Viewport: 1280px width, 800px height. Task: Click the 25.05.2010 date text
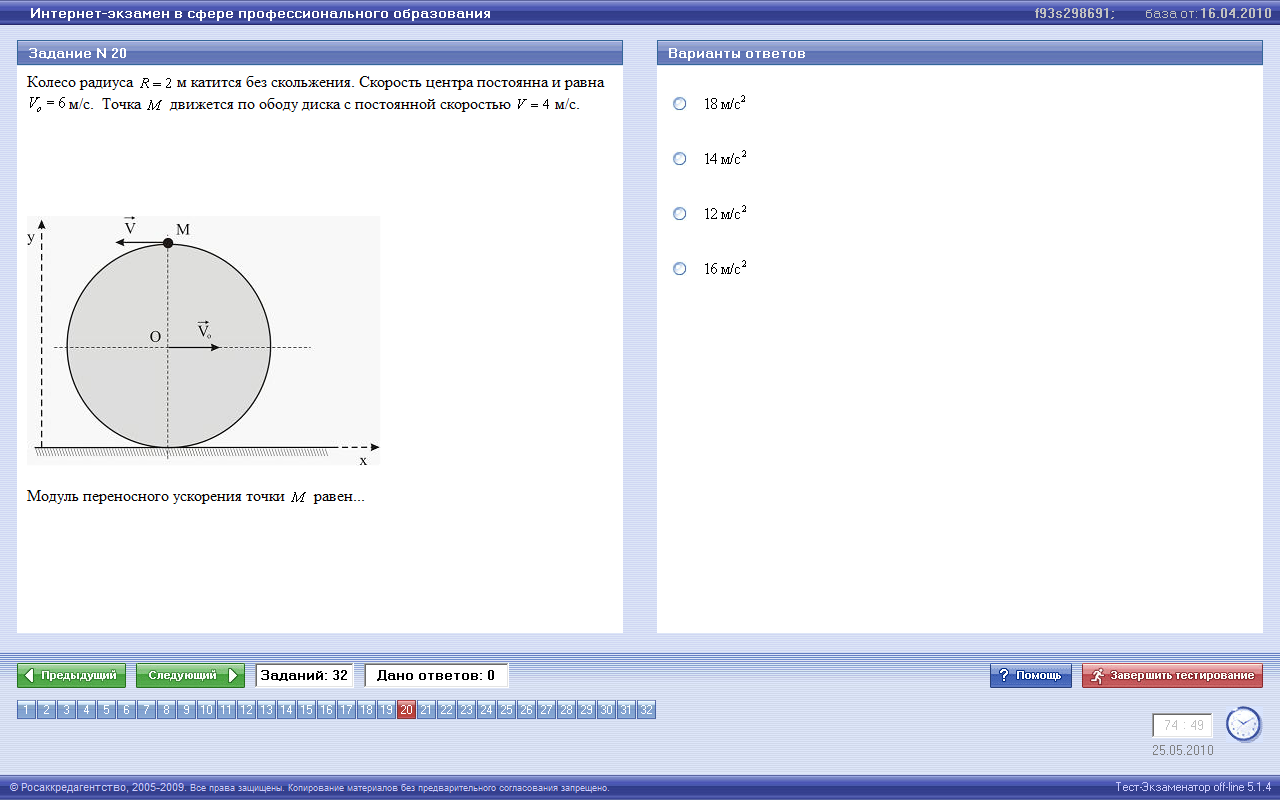click(x=1183, y=749)
